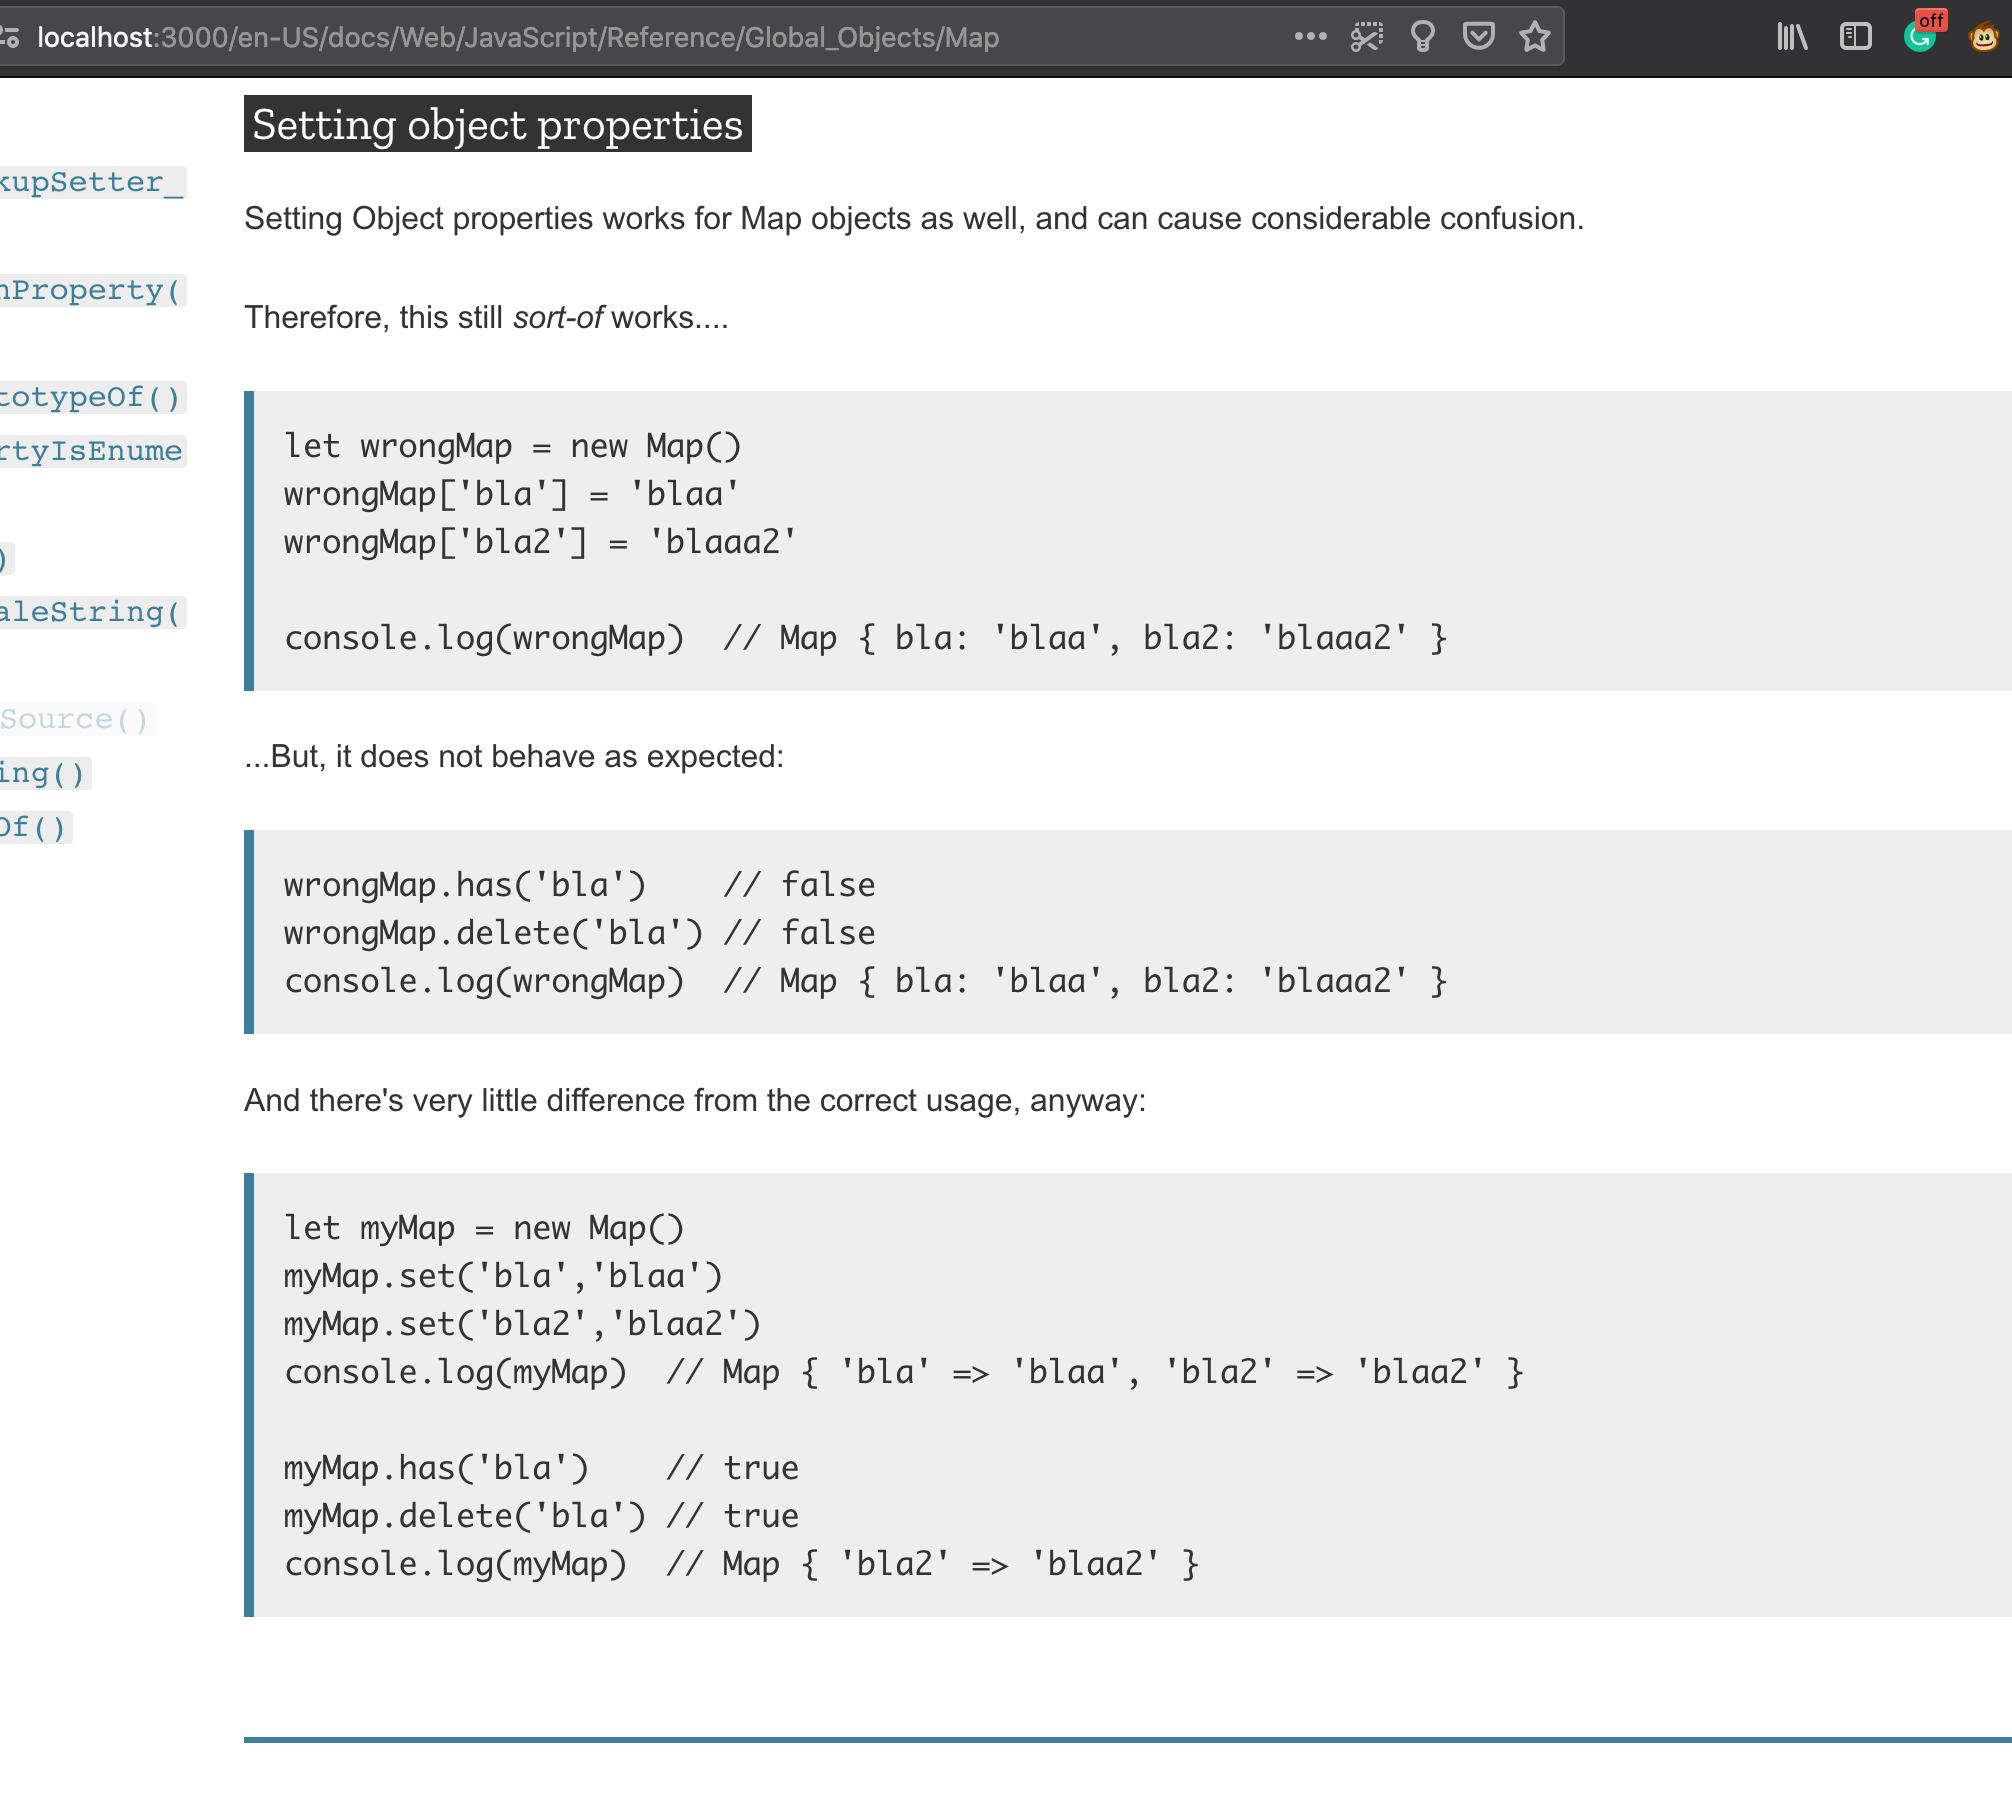Image resolution: width=2012 pixels, height=1812 pixels.
Task: Click the Of() link in the sidebar
Action: [x=35, y=826]
